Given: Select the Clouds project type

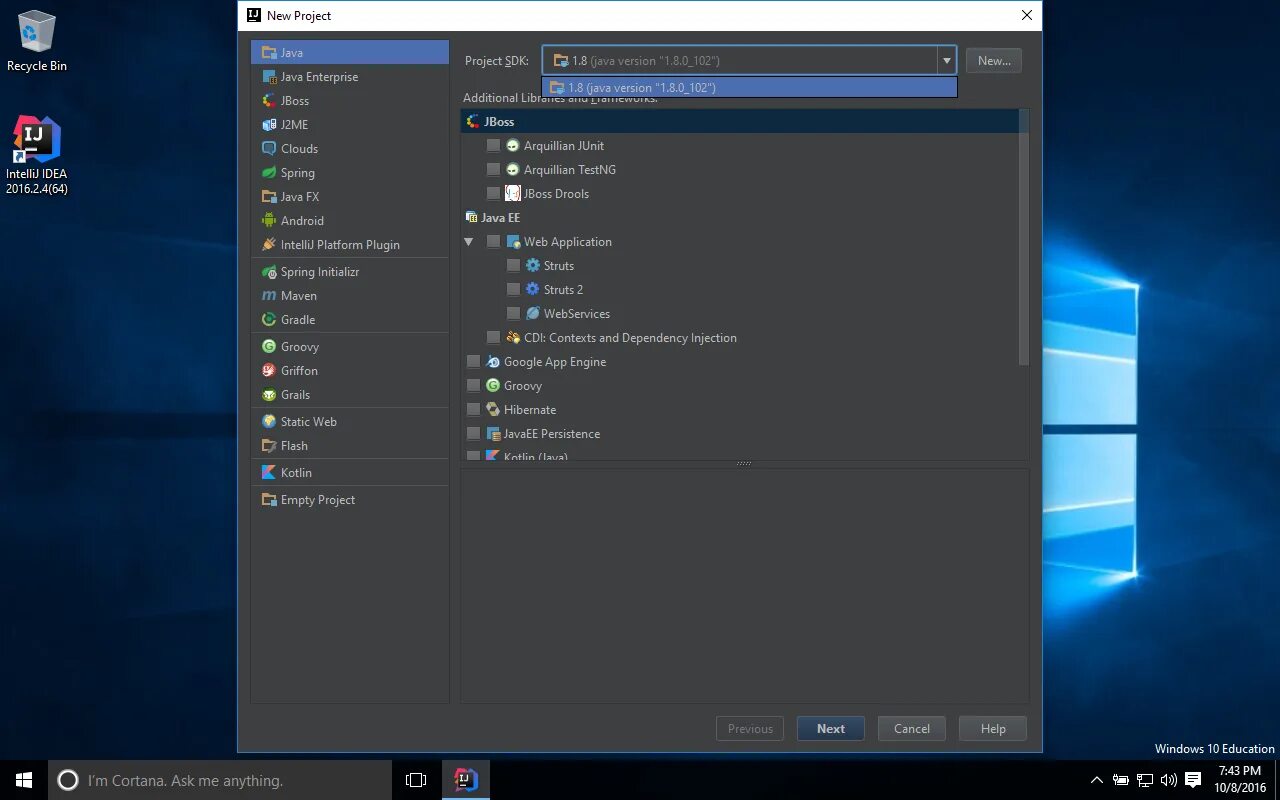Looking at the screenshot, I should 350,148.
